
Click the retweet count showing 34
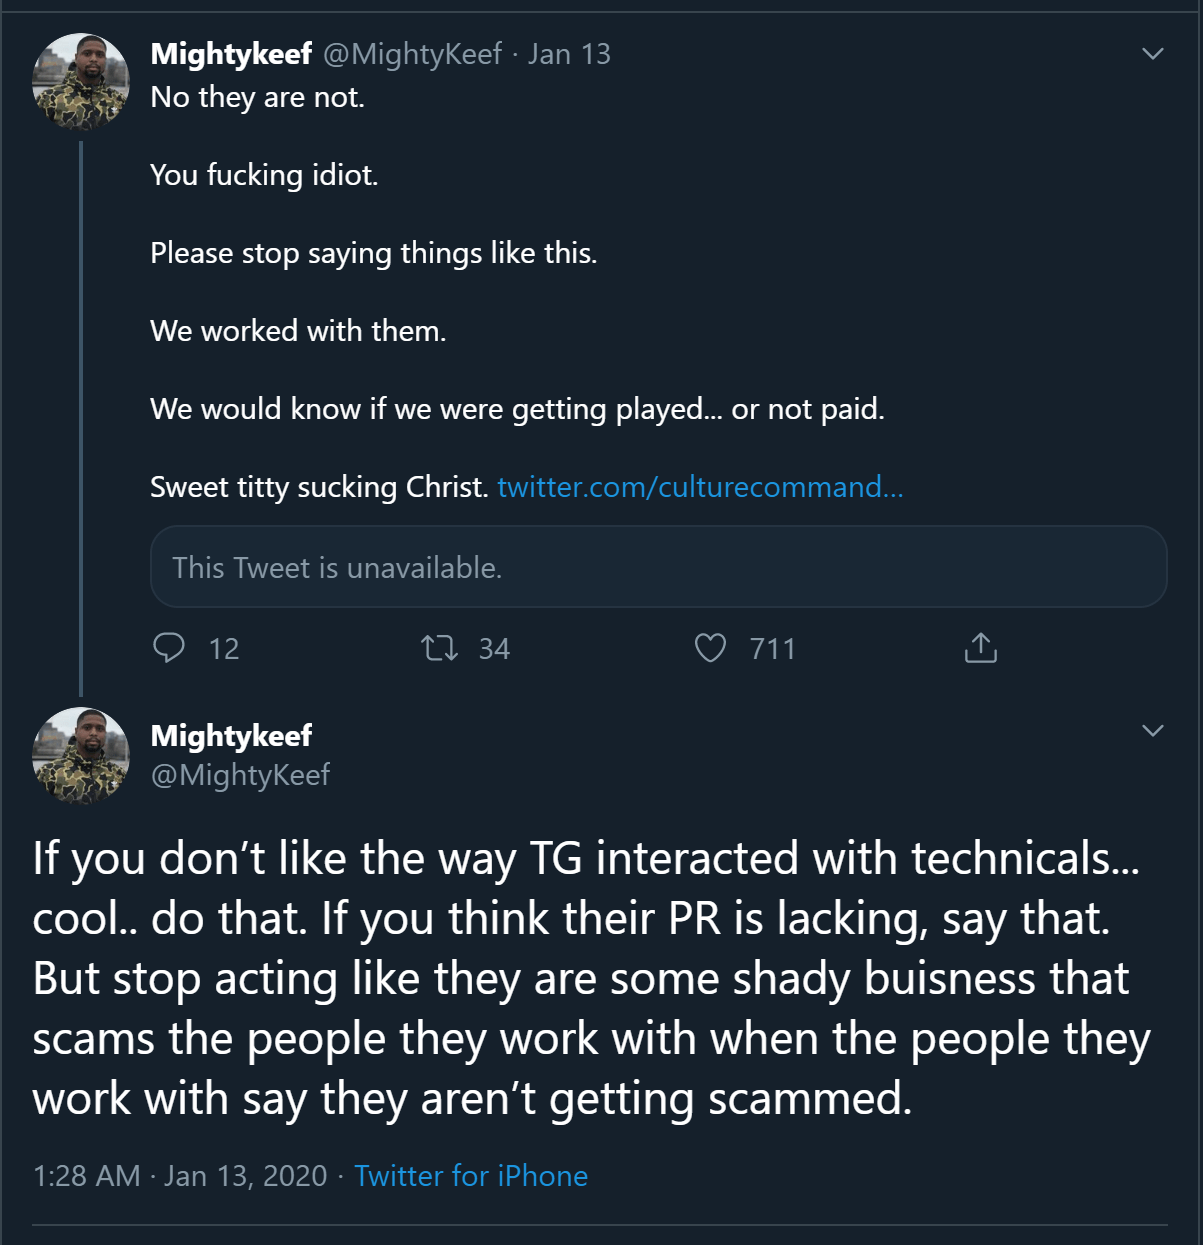click(494, 650)
